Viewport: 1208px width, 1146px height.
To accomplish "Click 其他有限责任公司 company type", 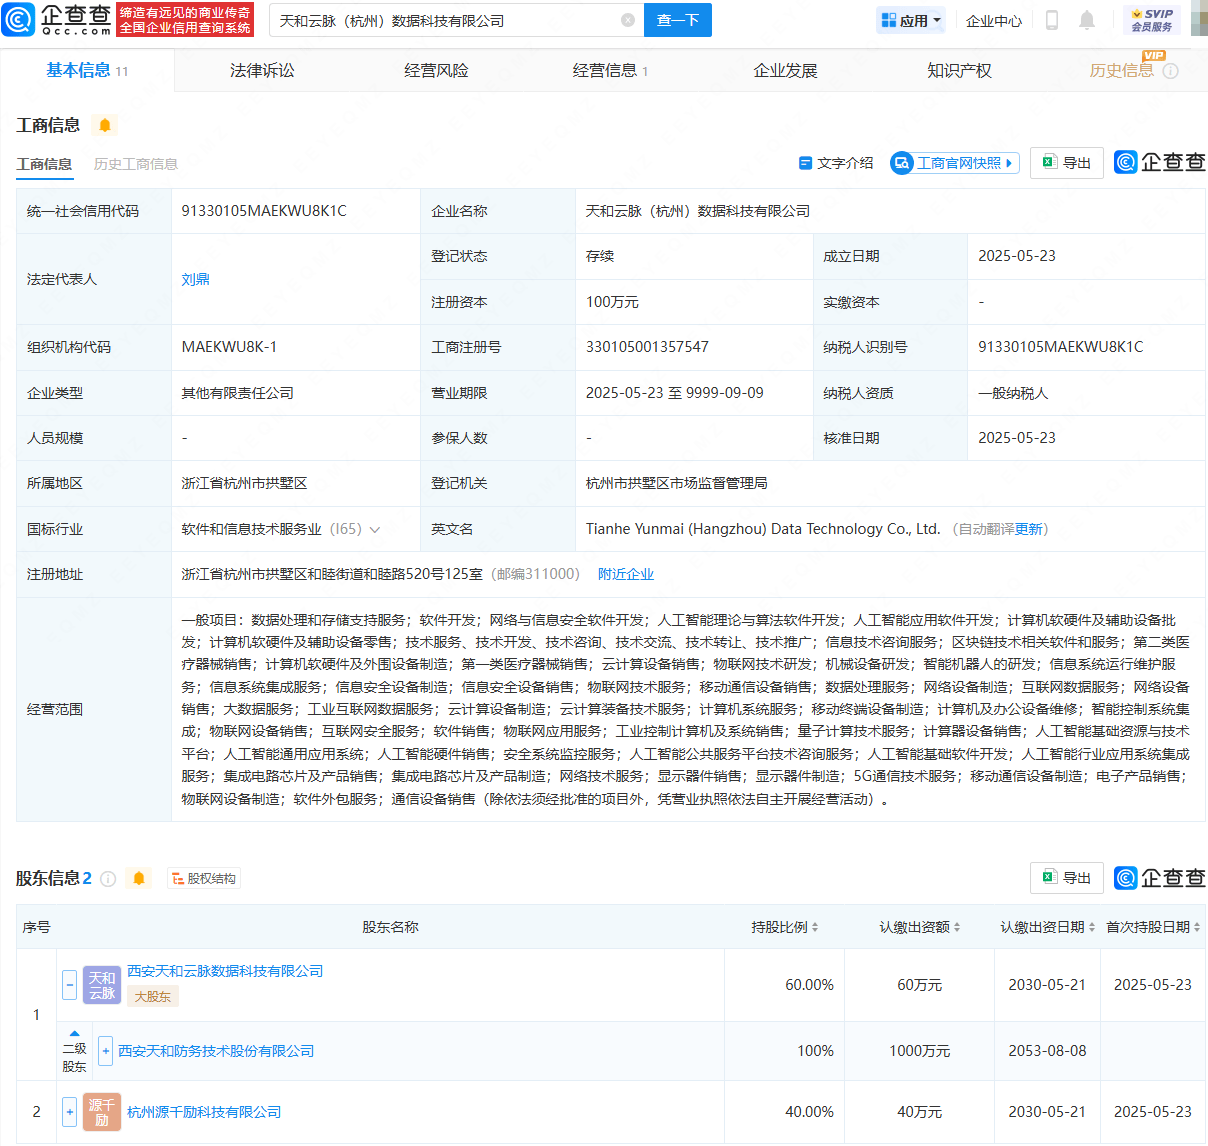I will click(x=238, y=393).
